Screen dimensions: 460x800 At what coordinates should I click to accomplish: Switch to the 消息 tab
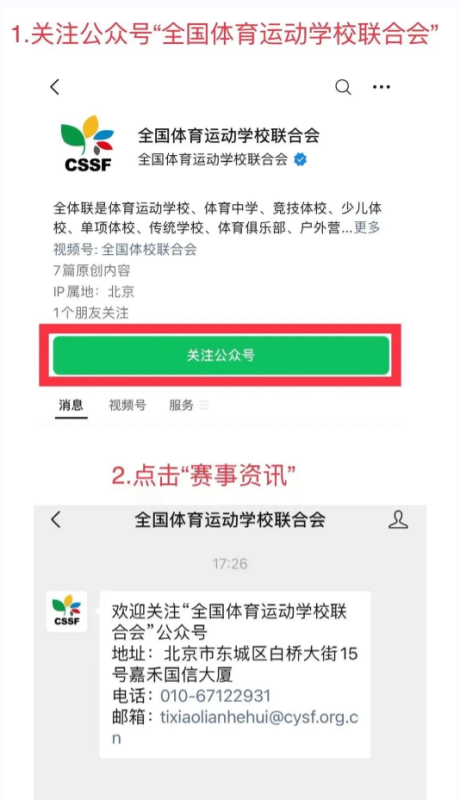[71, 405]
